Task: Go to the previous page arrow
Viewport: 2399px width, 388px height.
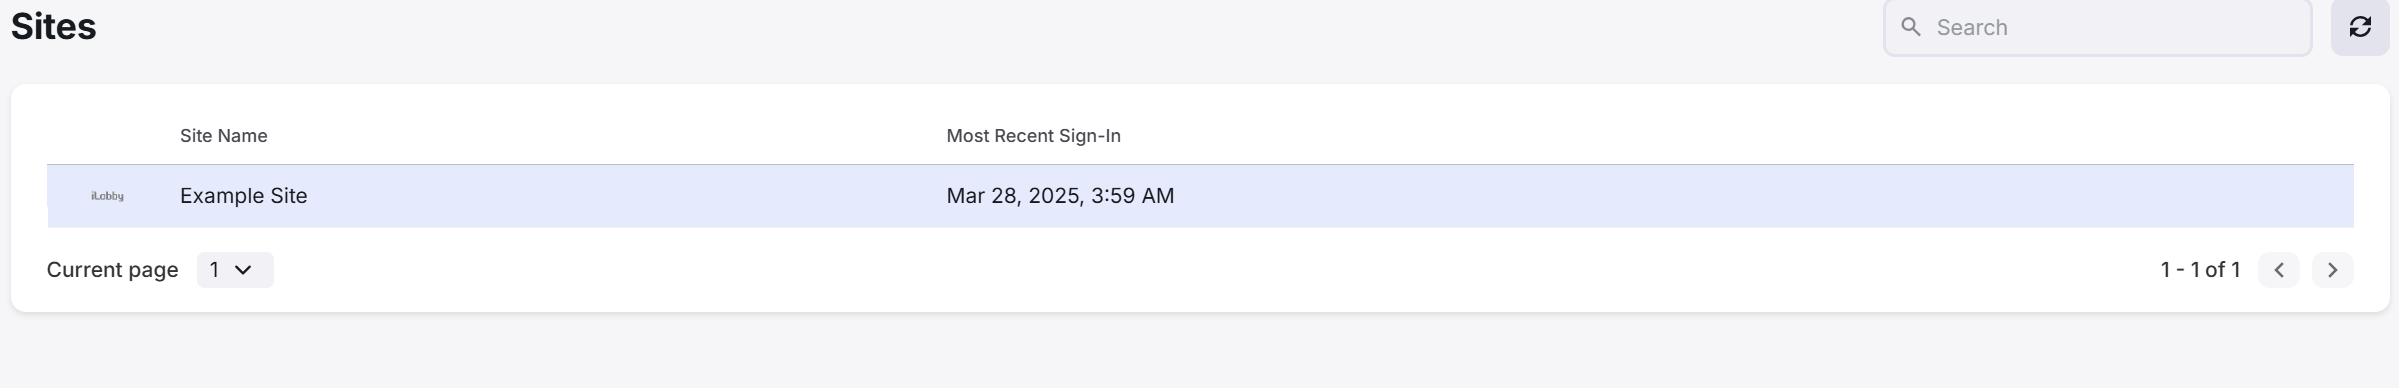Action: pos(2278,270)
